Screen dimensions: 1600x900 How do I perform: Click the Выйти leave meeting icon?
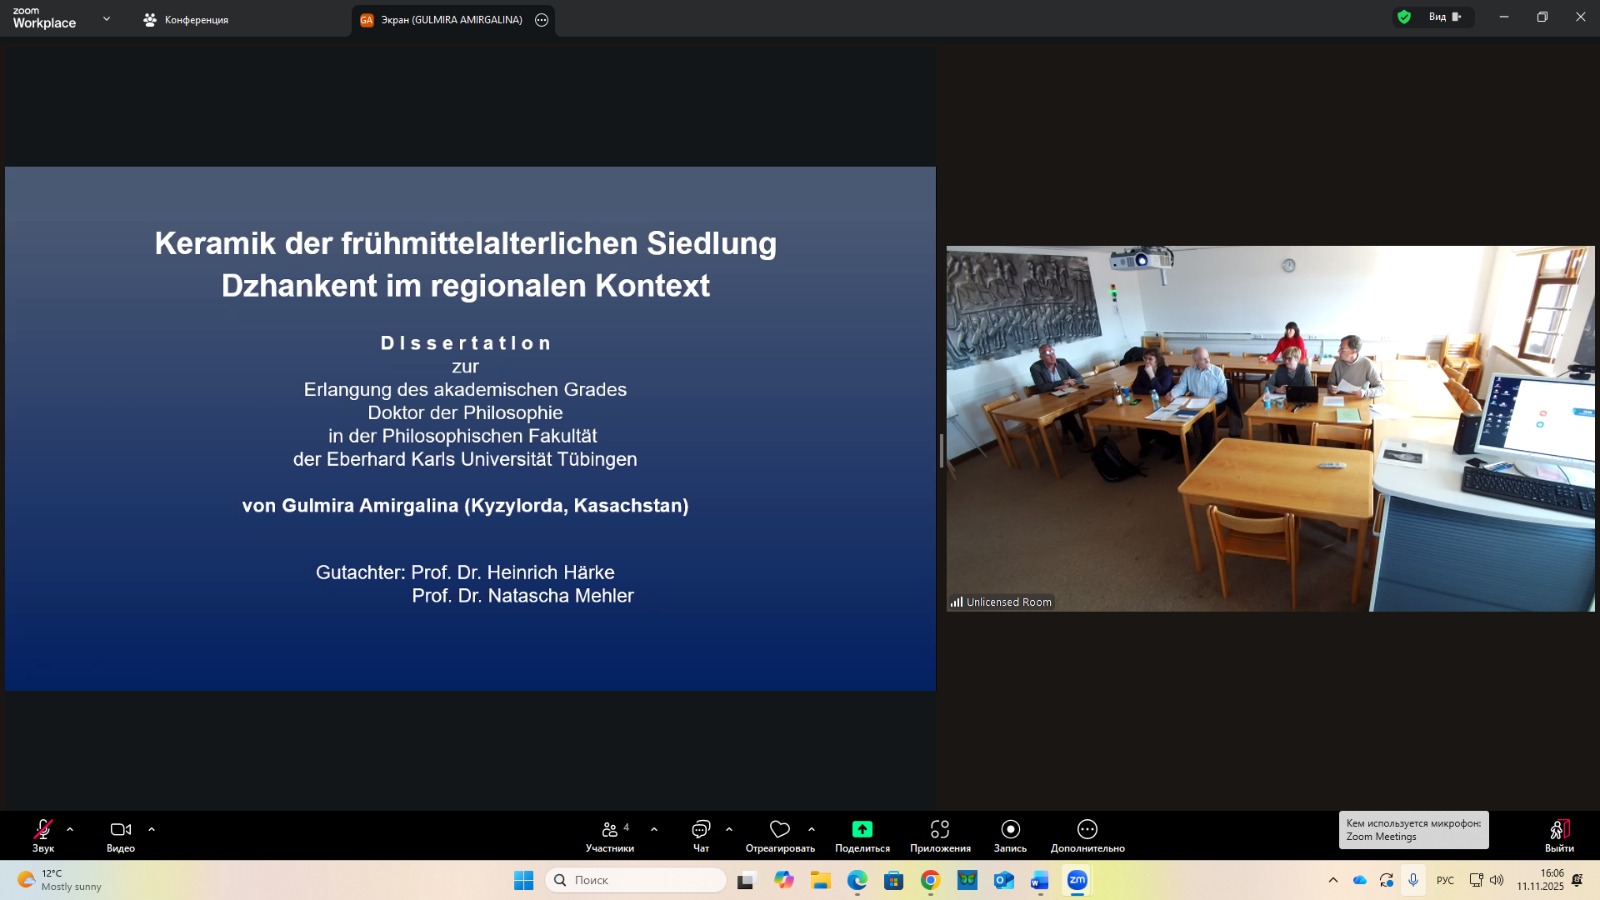(x=1559, y=833)
